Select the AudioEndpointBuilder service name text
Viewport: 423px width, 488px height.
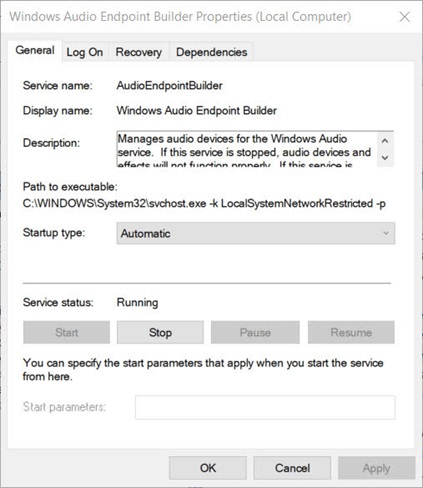(169, 86)
